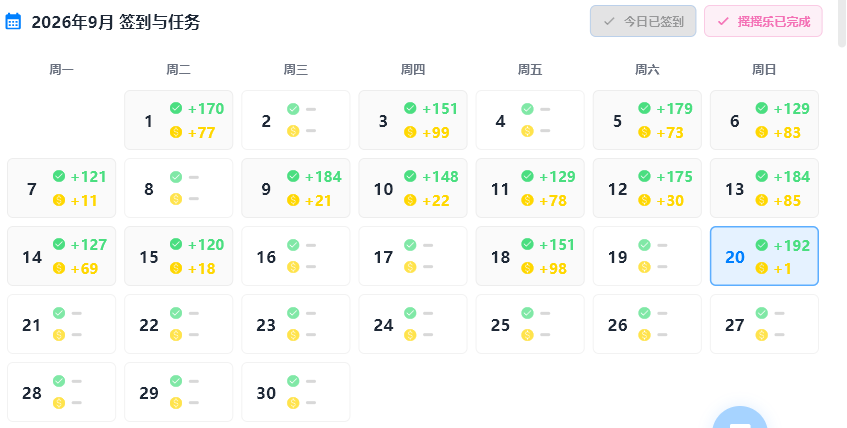Click the +77 value on day 1
The width and height of the screenshot is (847, 428).
pos(201,132)
